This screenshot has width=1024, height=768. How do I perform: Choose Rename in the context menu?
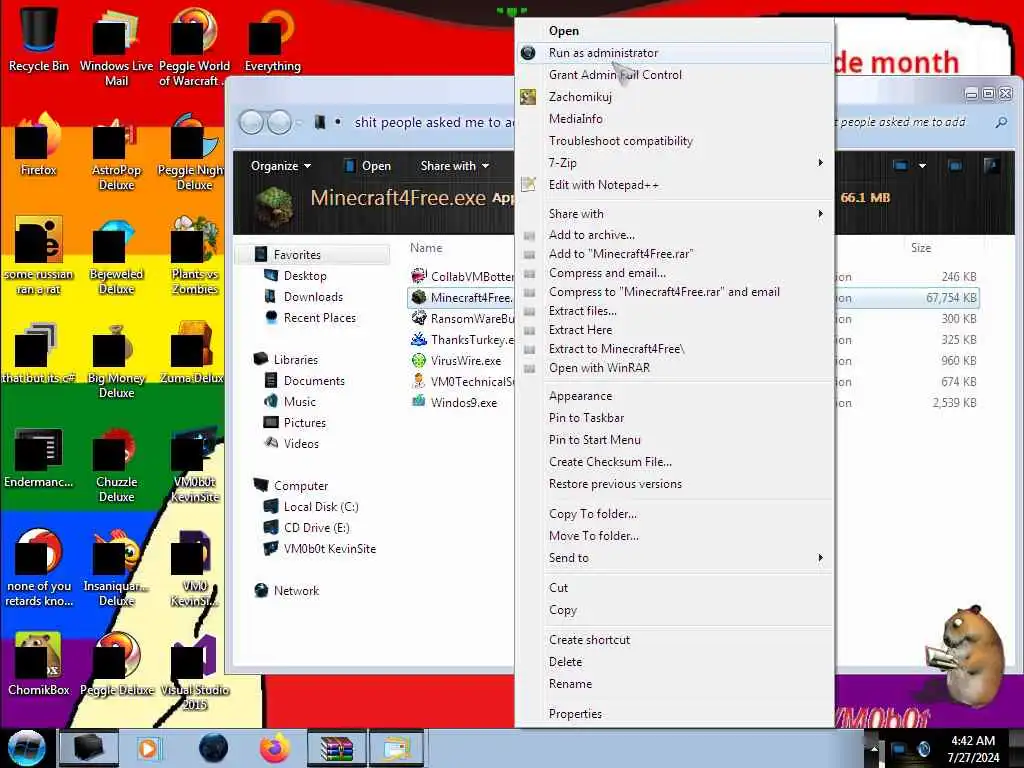pyautogui.click(x=675, y=684)
